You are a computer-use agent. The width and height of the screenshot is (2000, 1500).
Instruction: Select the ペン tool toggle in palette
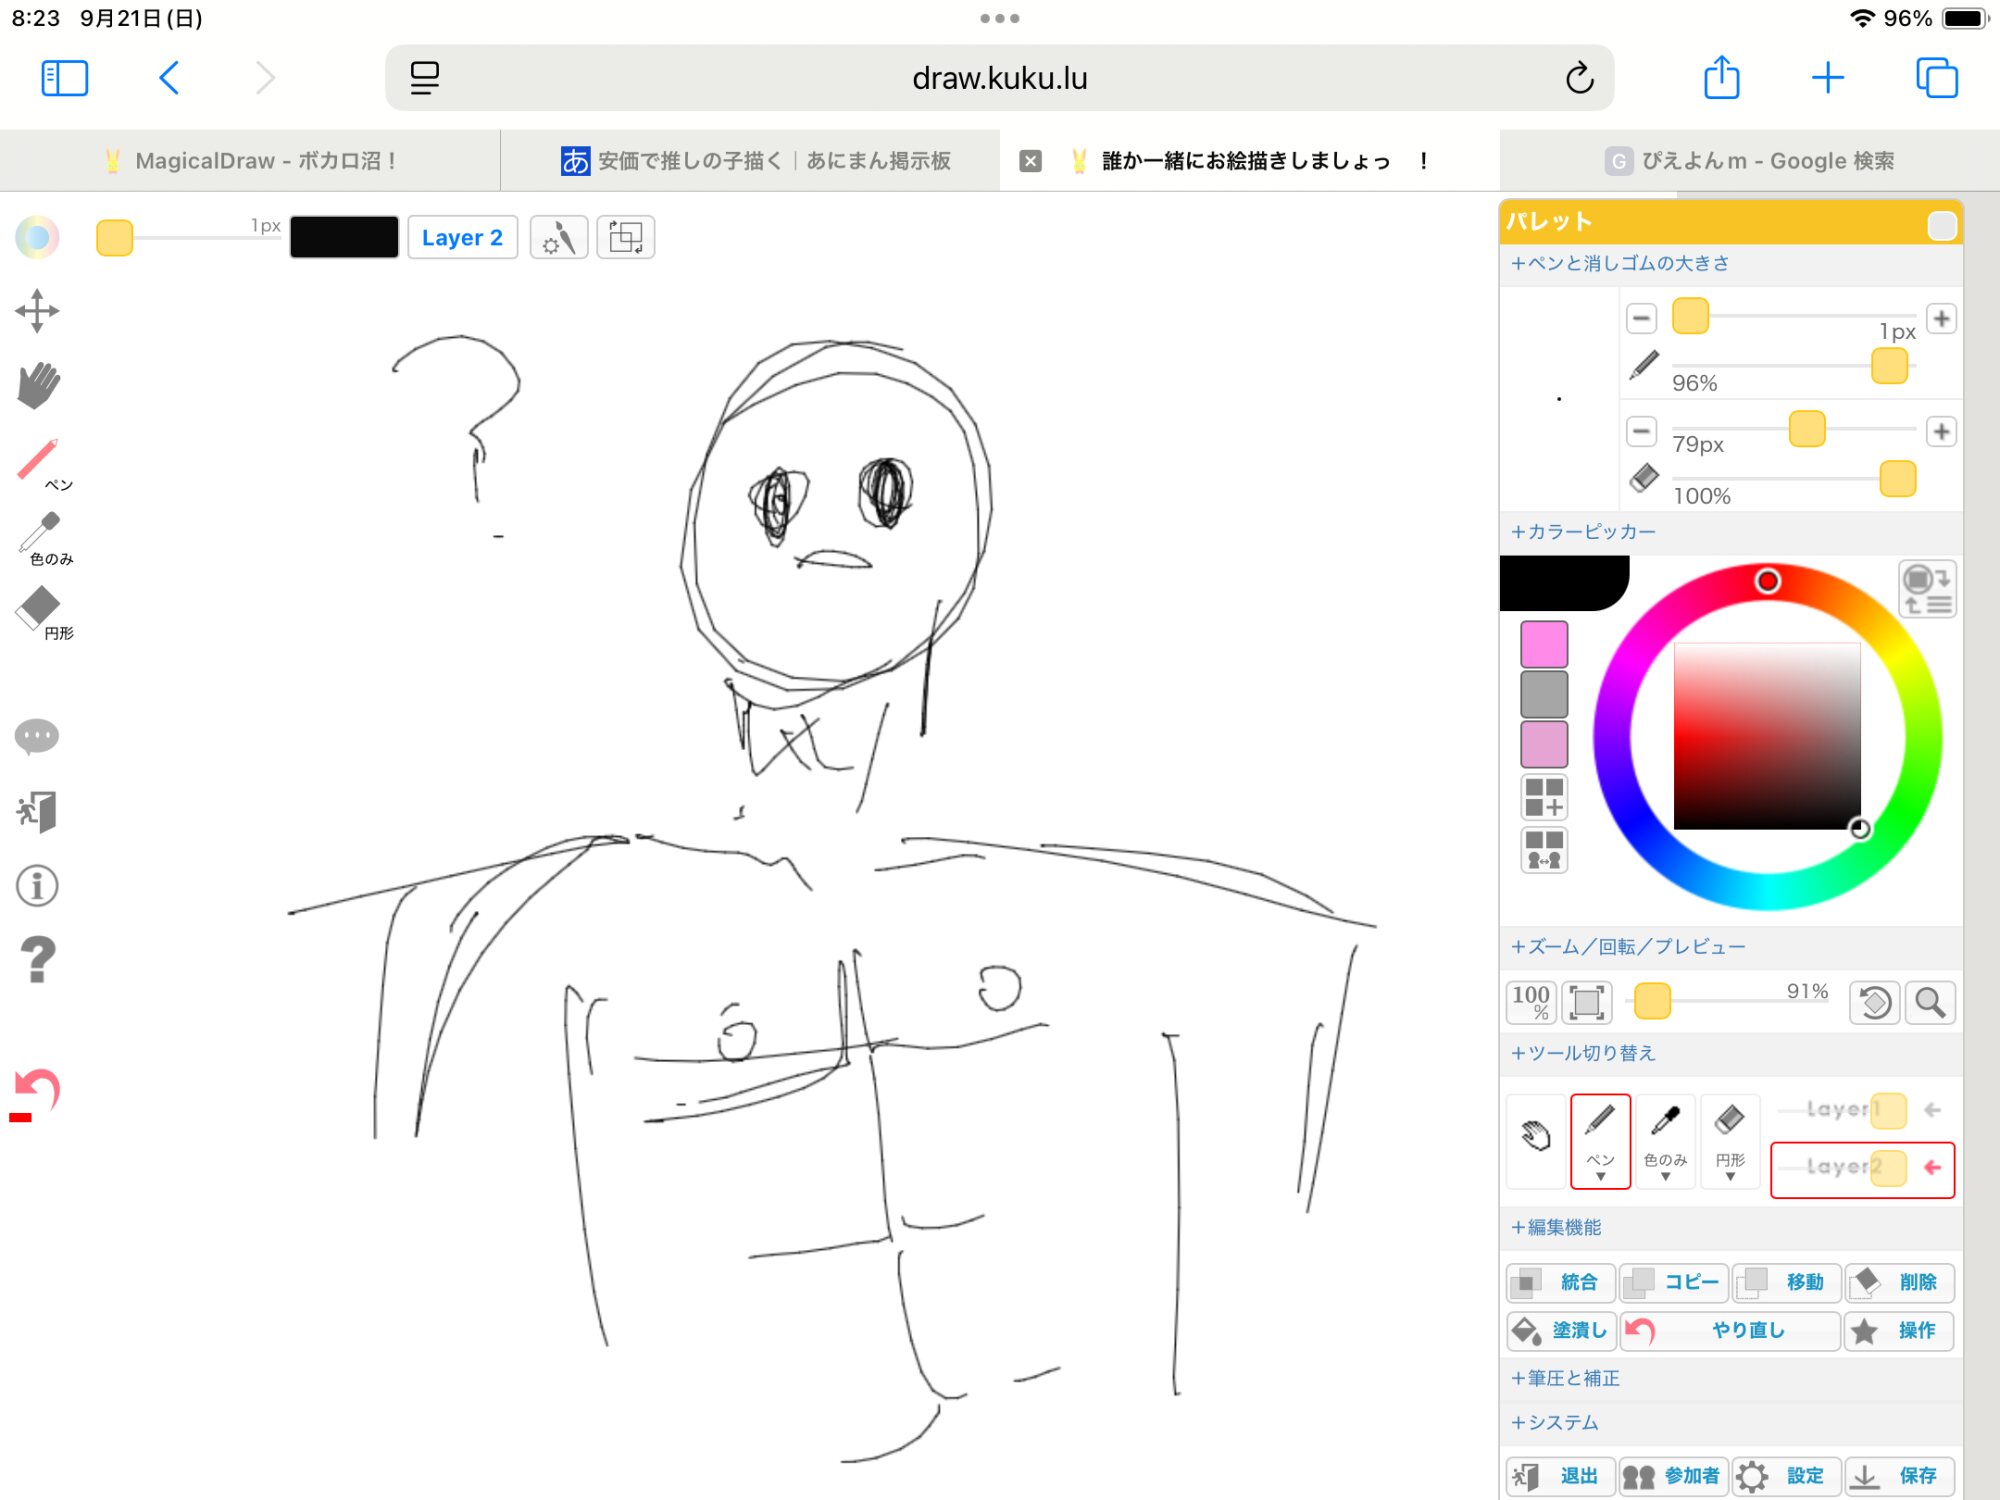tap(1600, 1140)
